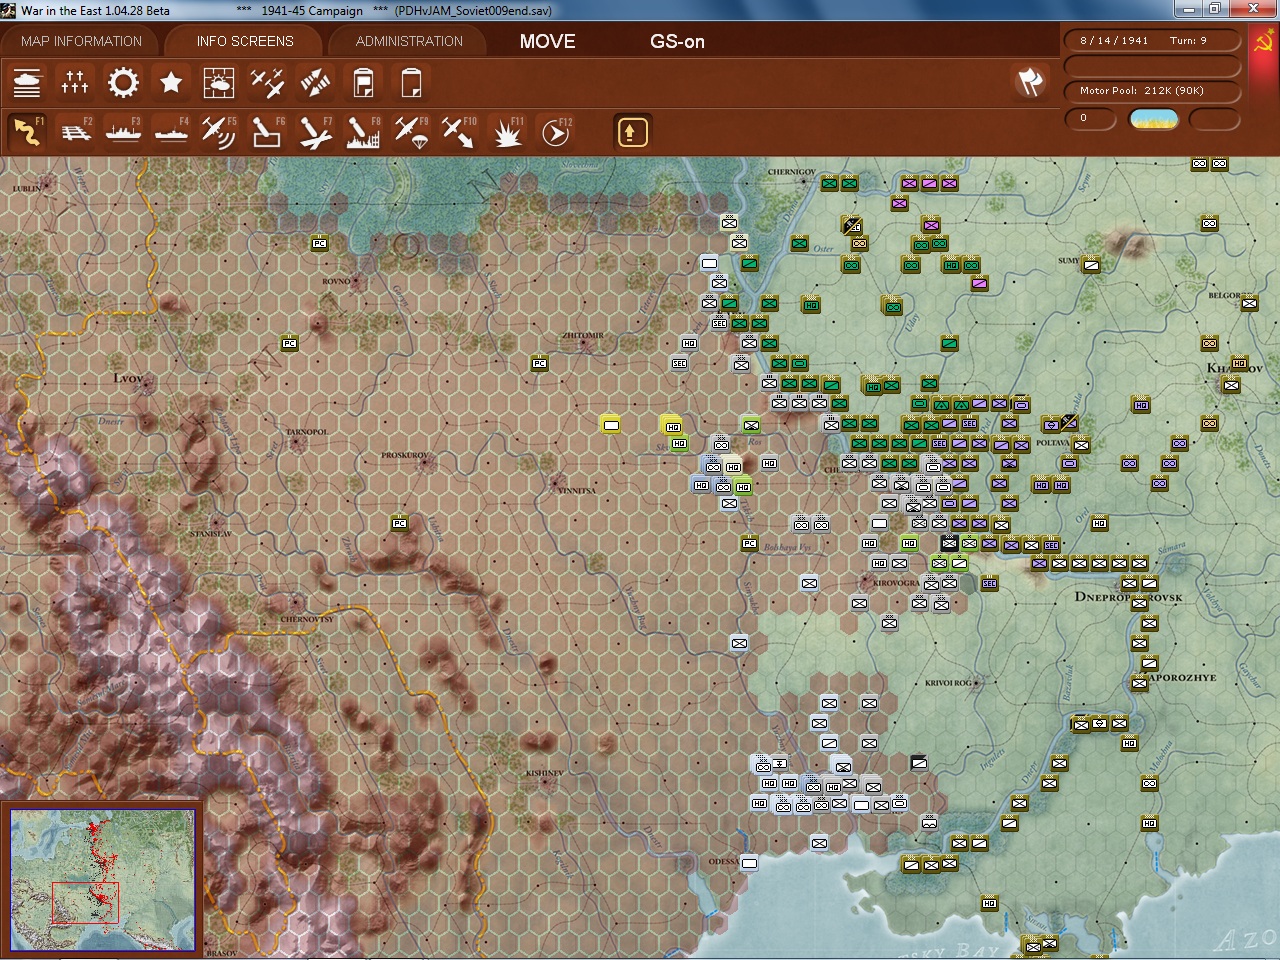The height and width of the screenshot is (960, 1280).
Task: Select the F5 air recon mode
Action: tap(219, 132)
